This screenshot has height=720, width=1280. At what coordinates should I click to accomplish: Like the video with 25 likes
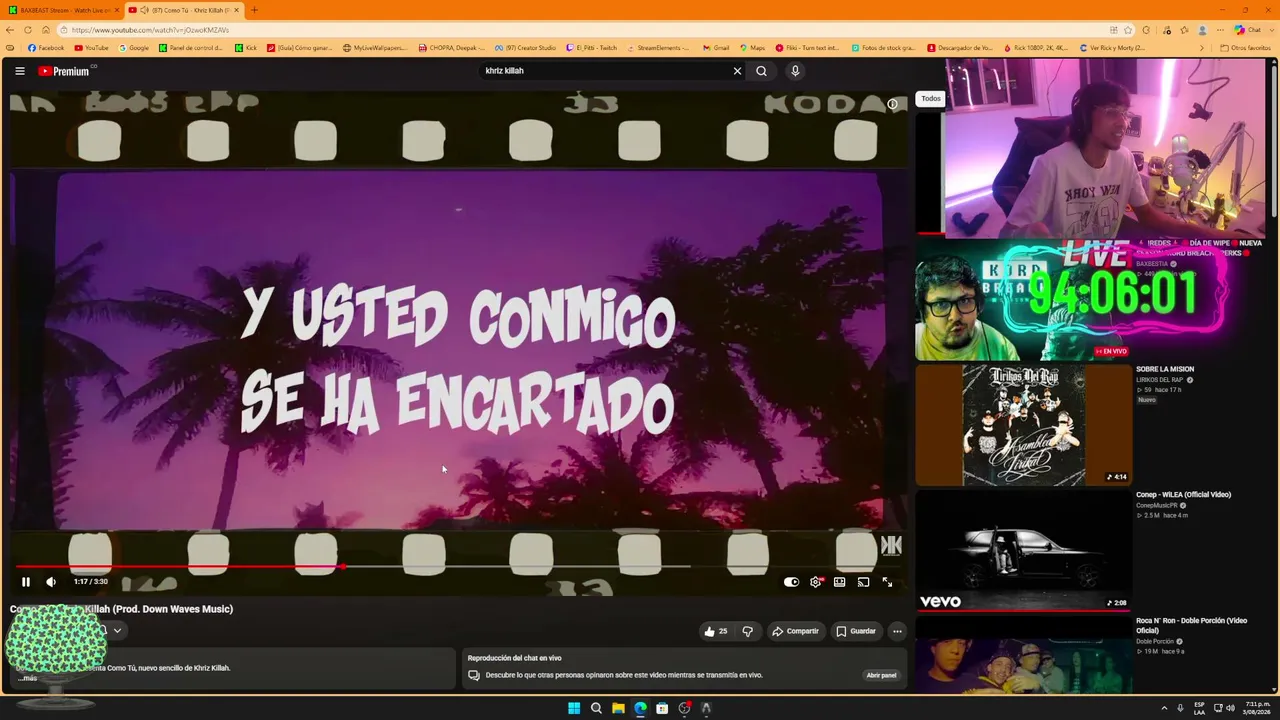[716, 631]
